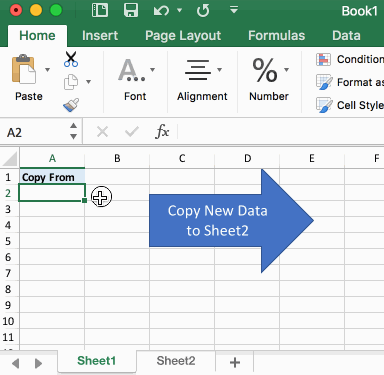Click the Paste clipboard icon
This screenshot has height=375, width=384.
coord(23,69)
